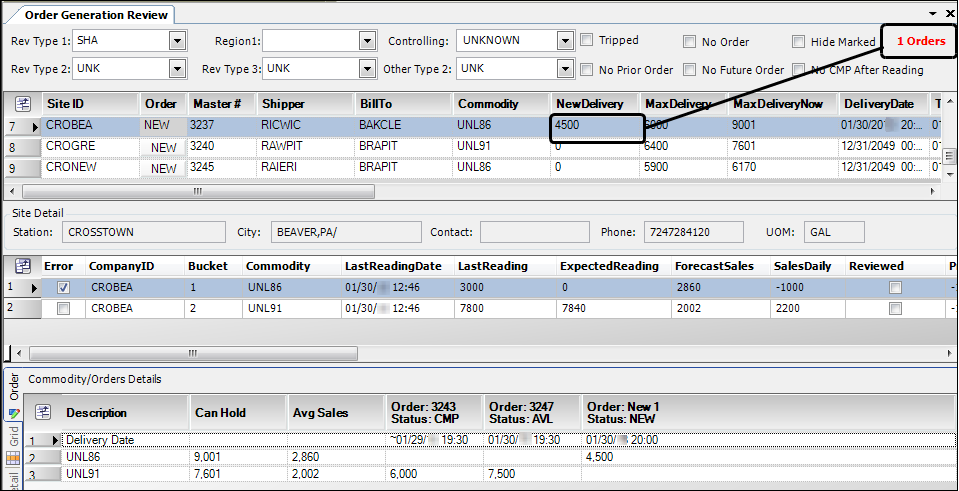Toggle the No Future Order checkbox
Image resolution: width=959 pixels, height=491 pixels.
click(690, 70)
